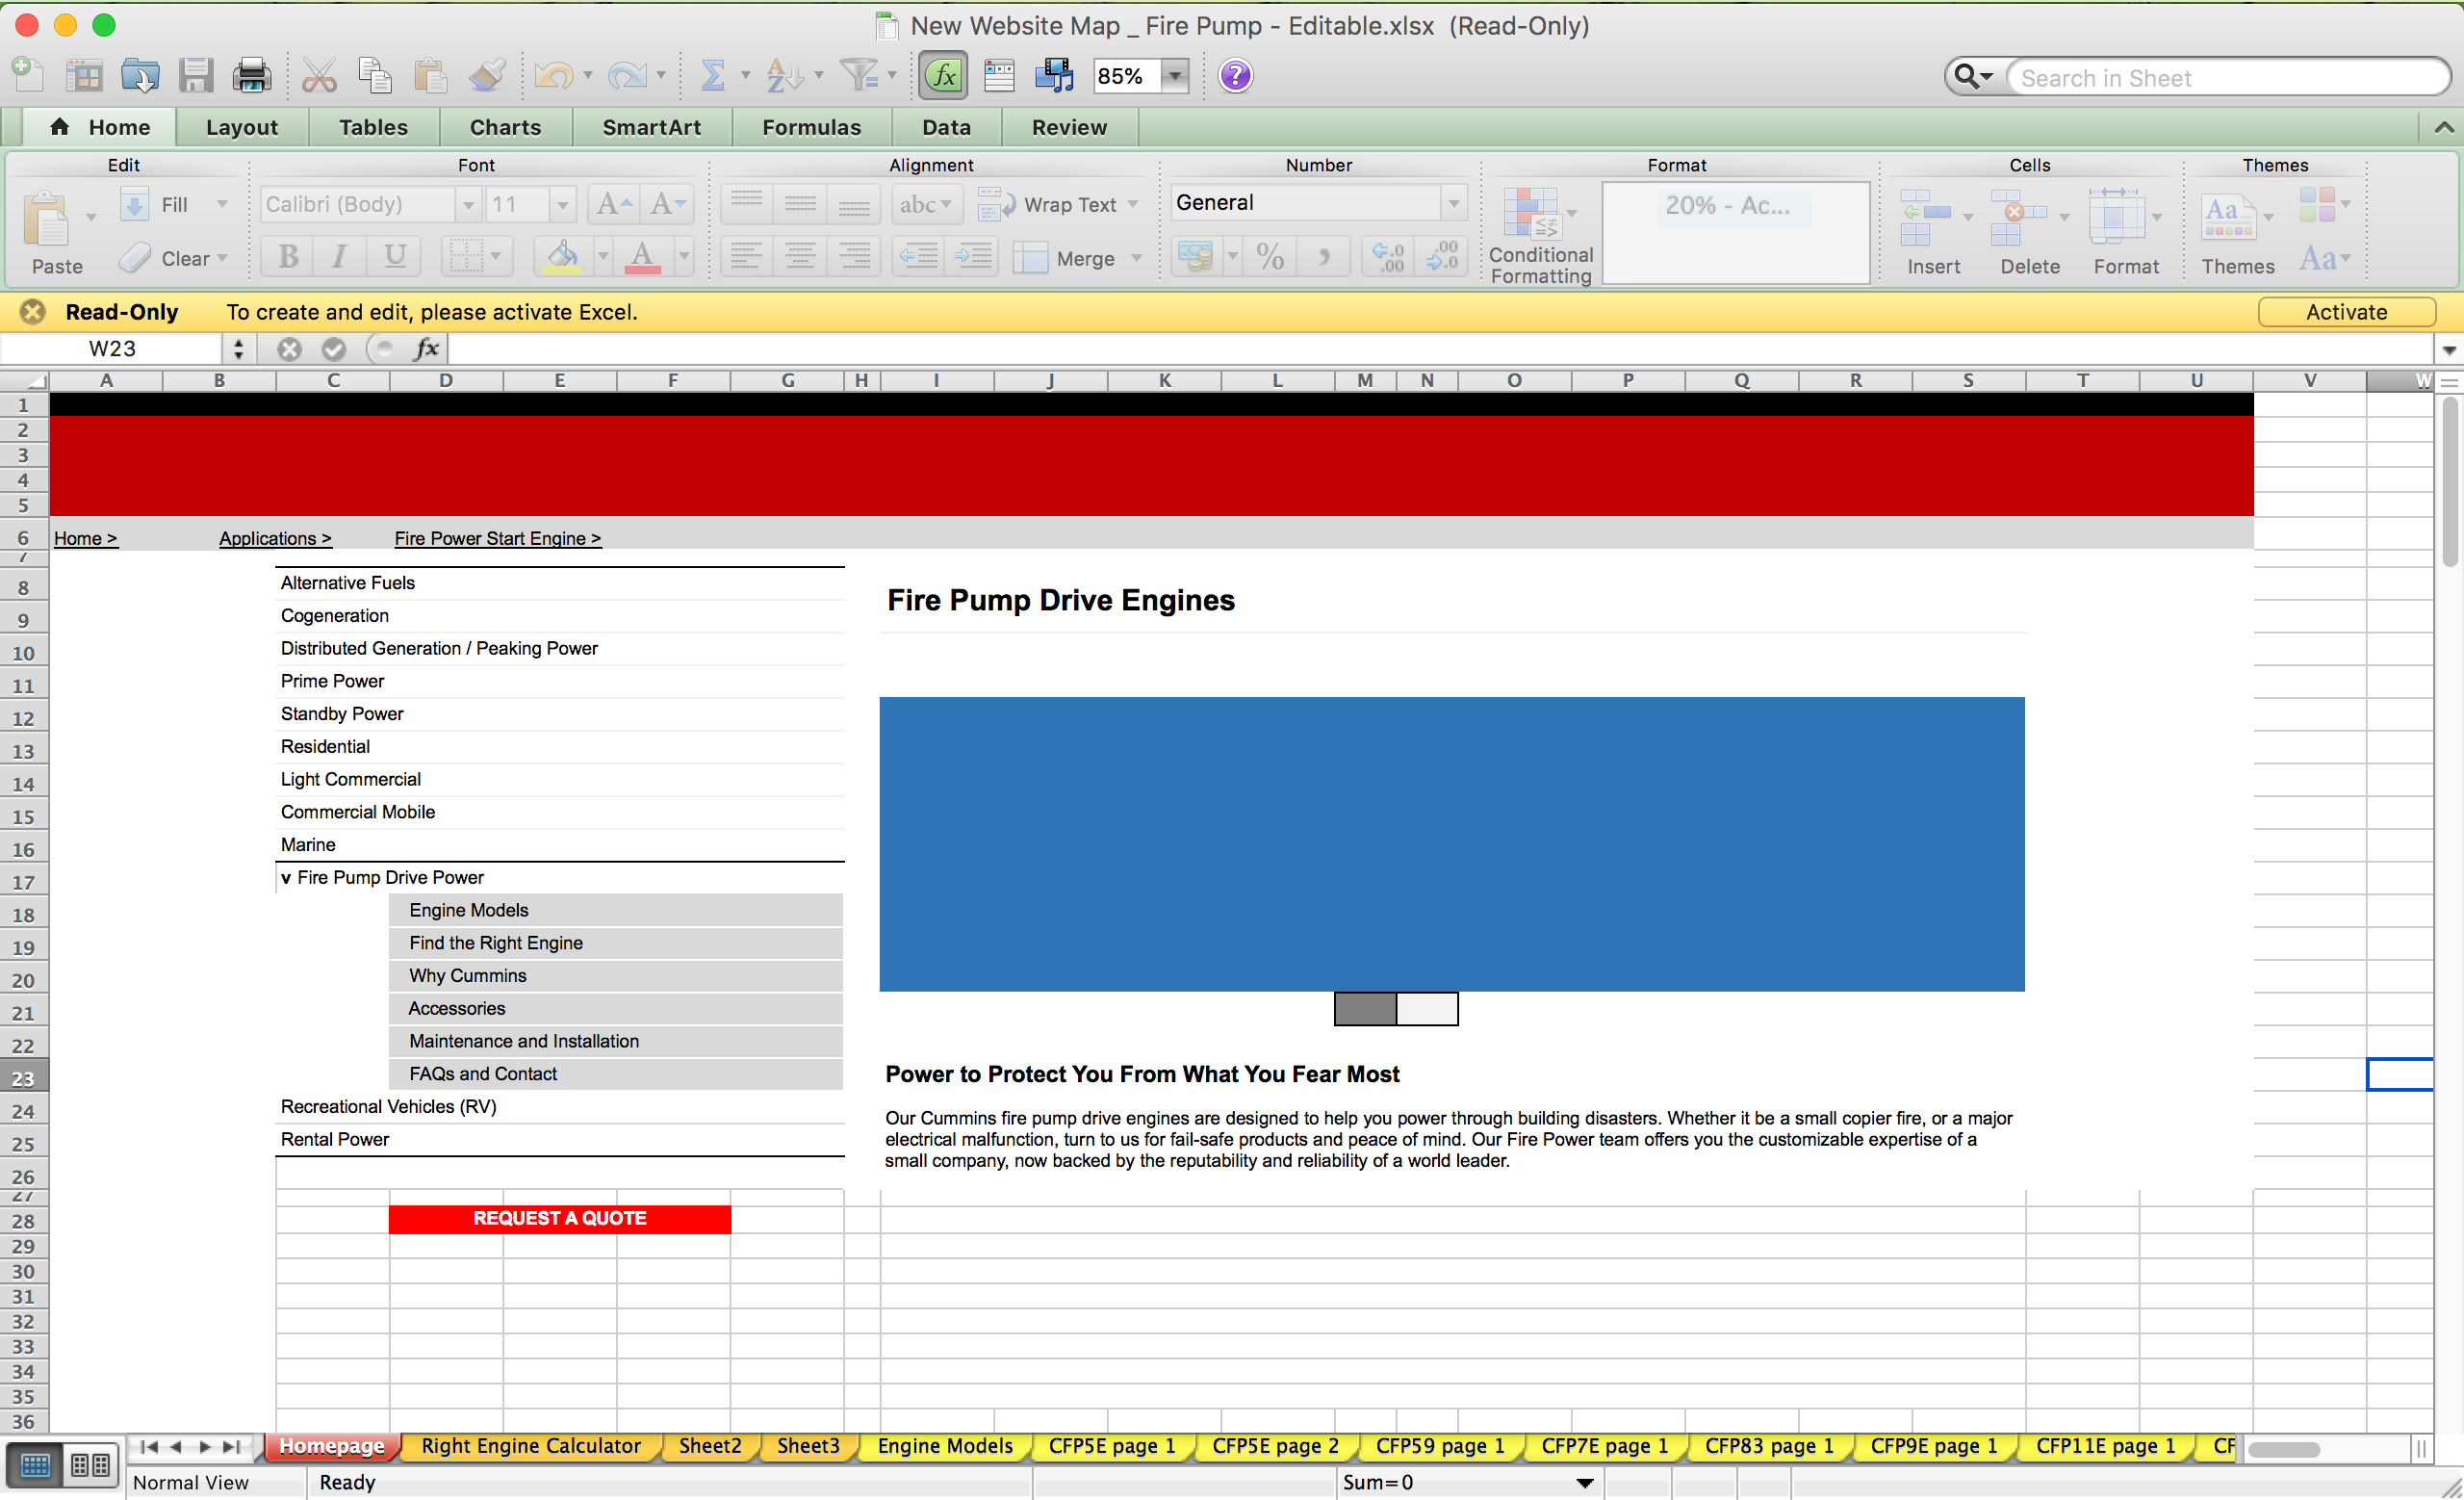Switch to Page Layout view button
Screen dimensions: 2464x1500
point(90,1467)
